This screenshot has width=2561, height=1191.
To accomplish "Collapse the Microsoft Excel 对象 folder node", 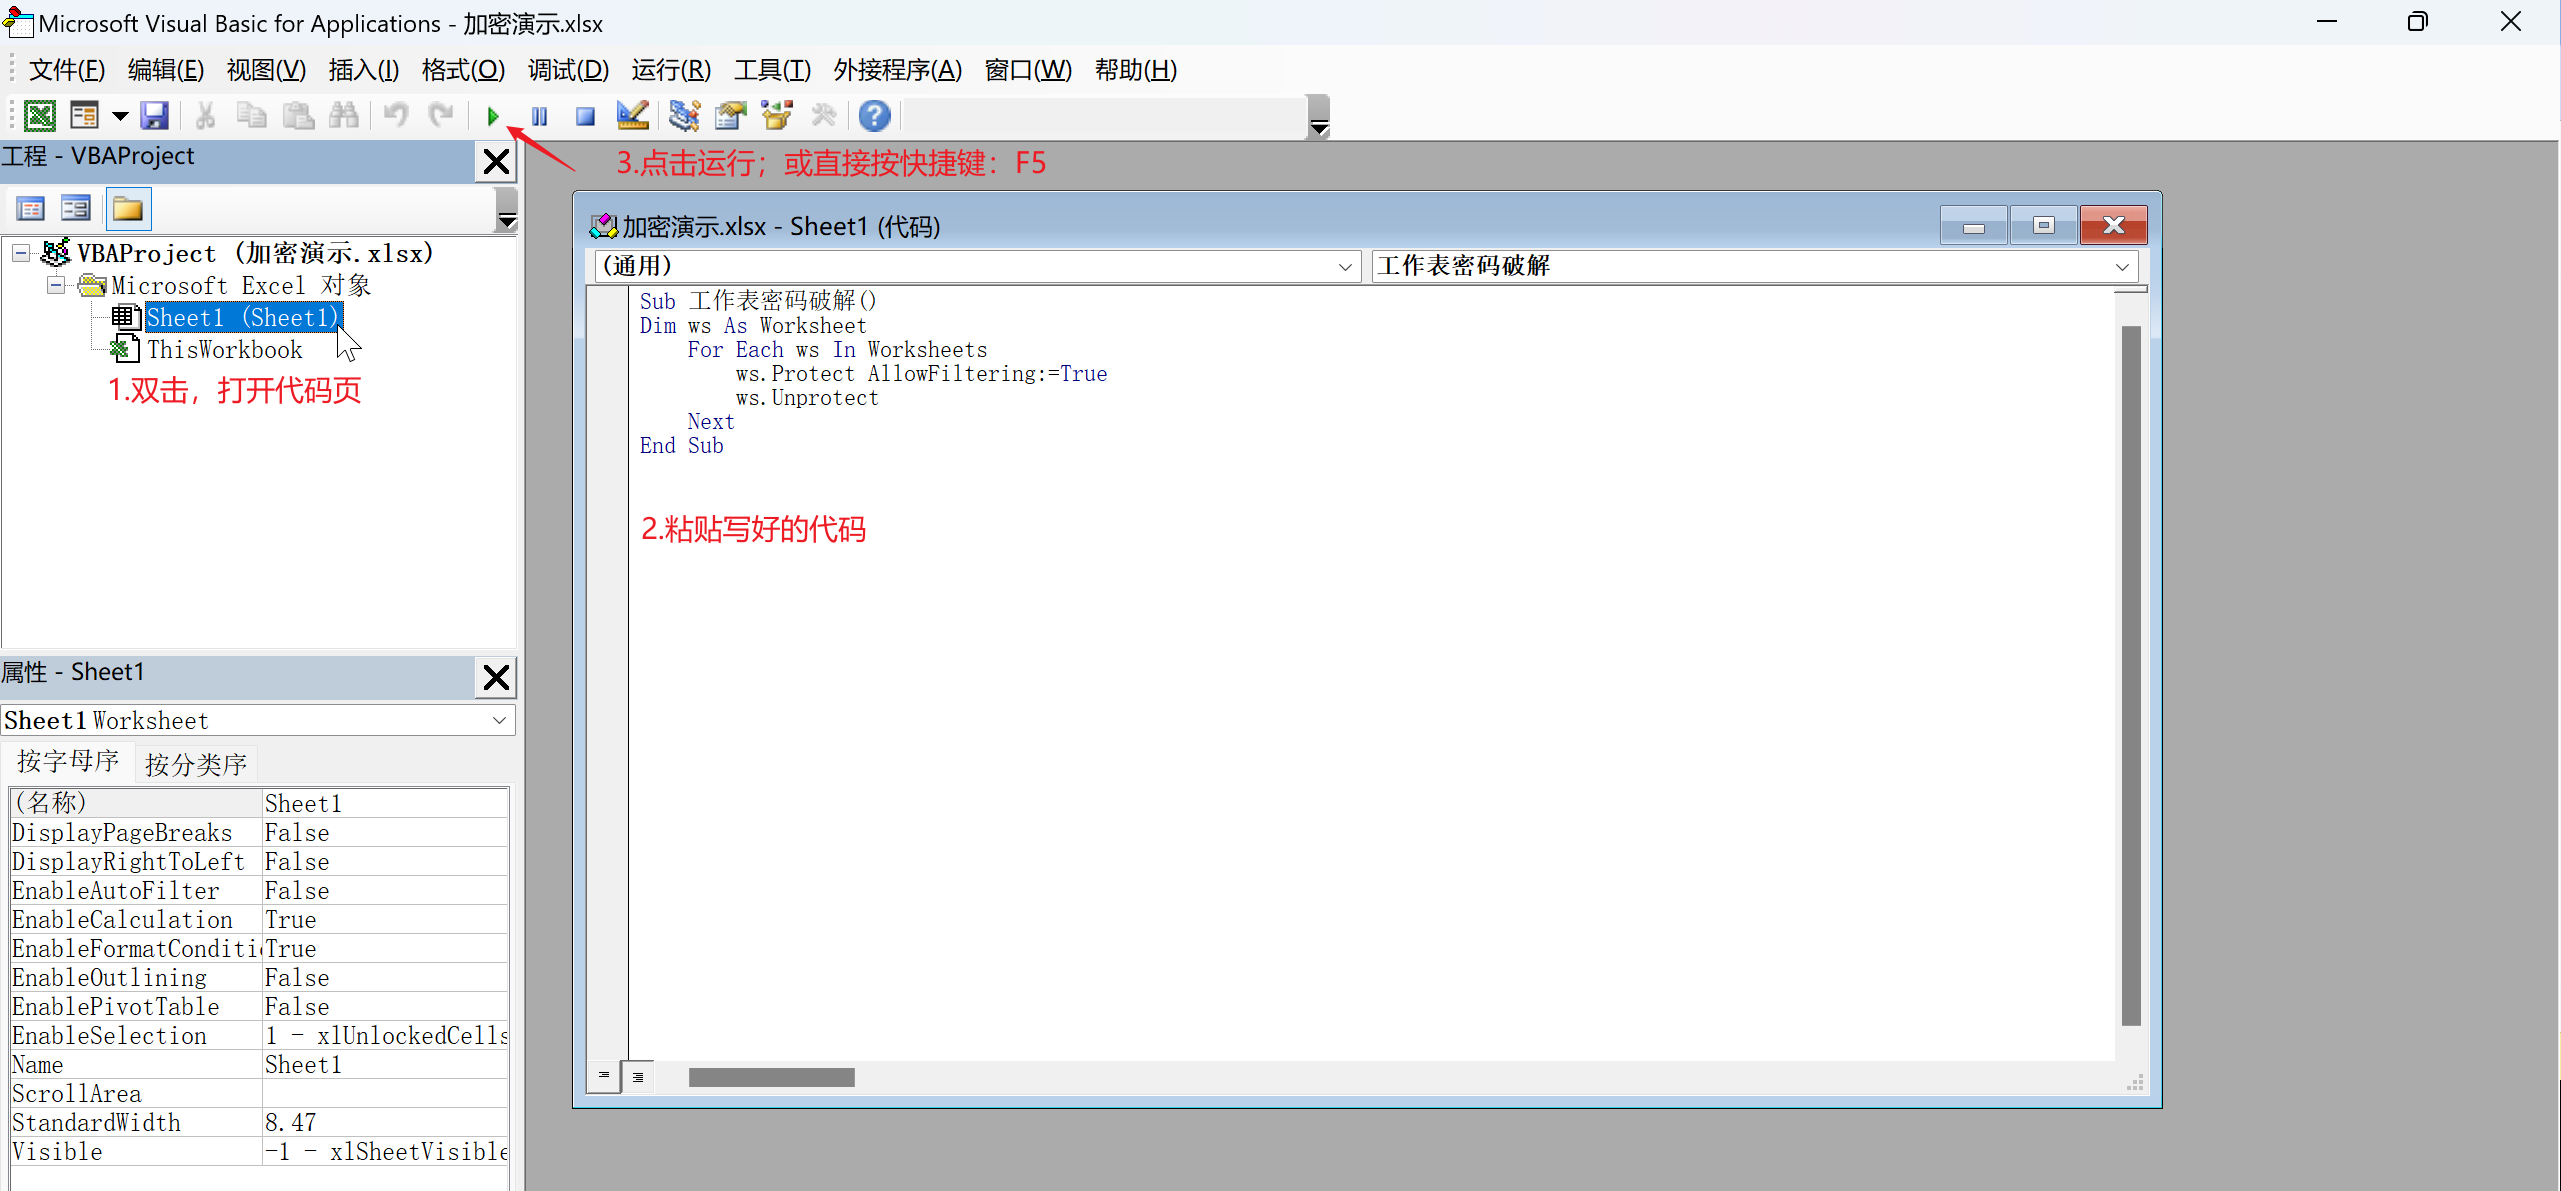I will 56,286.
